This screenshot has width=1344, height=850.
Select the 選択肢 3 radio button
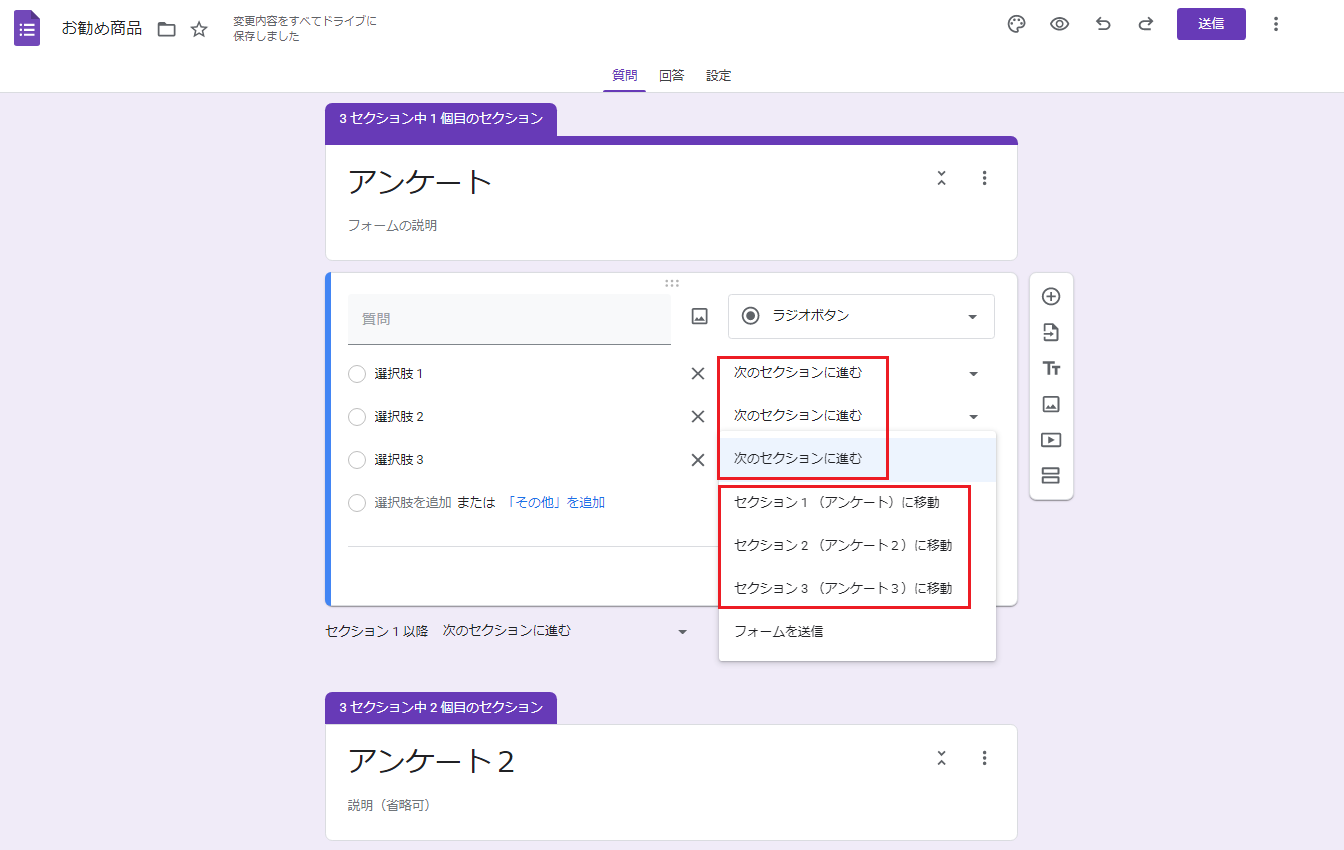(357, 460)
